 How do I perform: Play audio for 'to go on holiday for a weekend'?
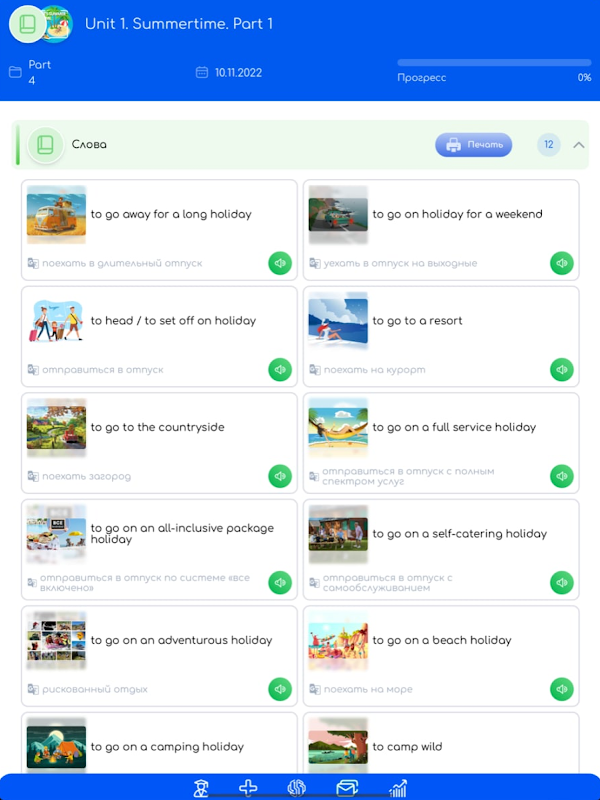coord(562,263)
